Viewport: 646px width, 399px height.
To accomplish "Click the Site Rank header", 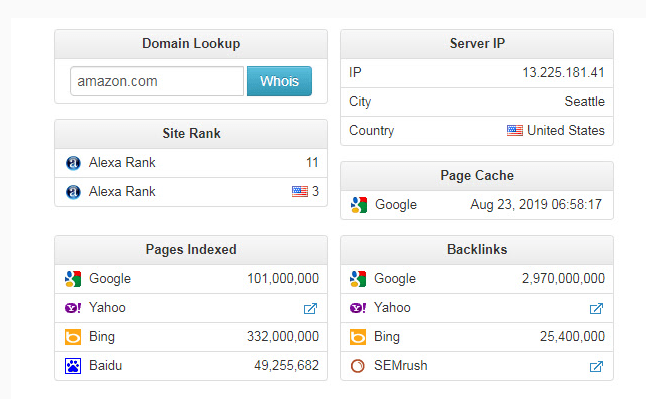I will [191, 134].
